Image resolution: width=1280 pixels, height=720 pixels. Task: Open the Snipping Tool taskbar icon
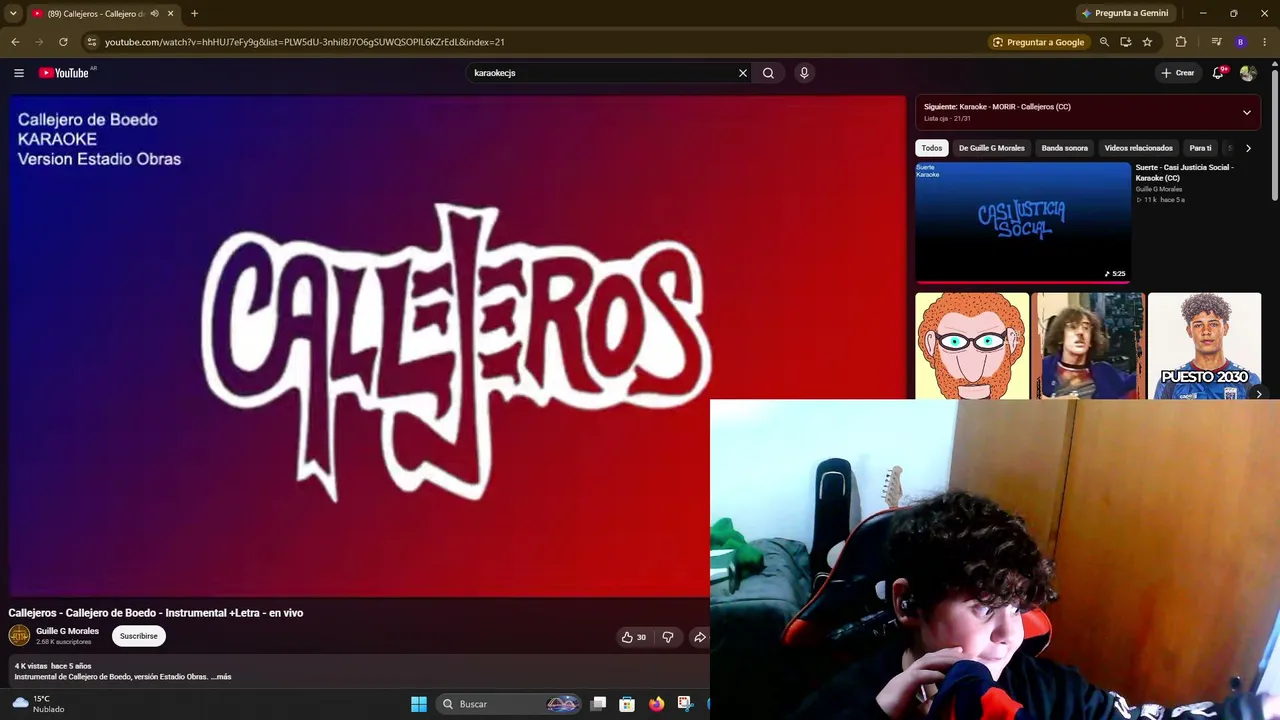coord(685,704)
